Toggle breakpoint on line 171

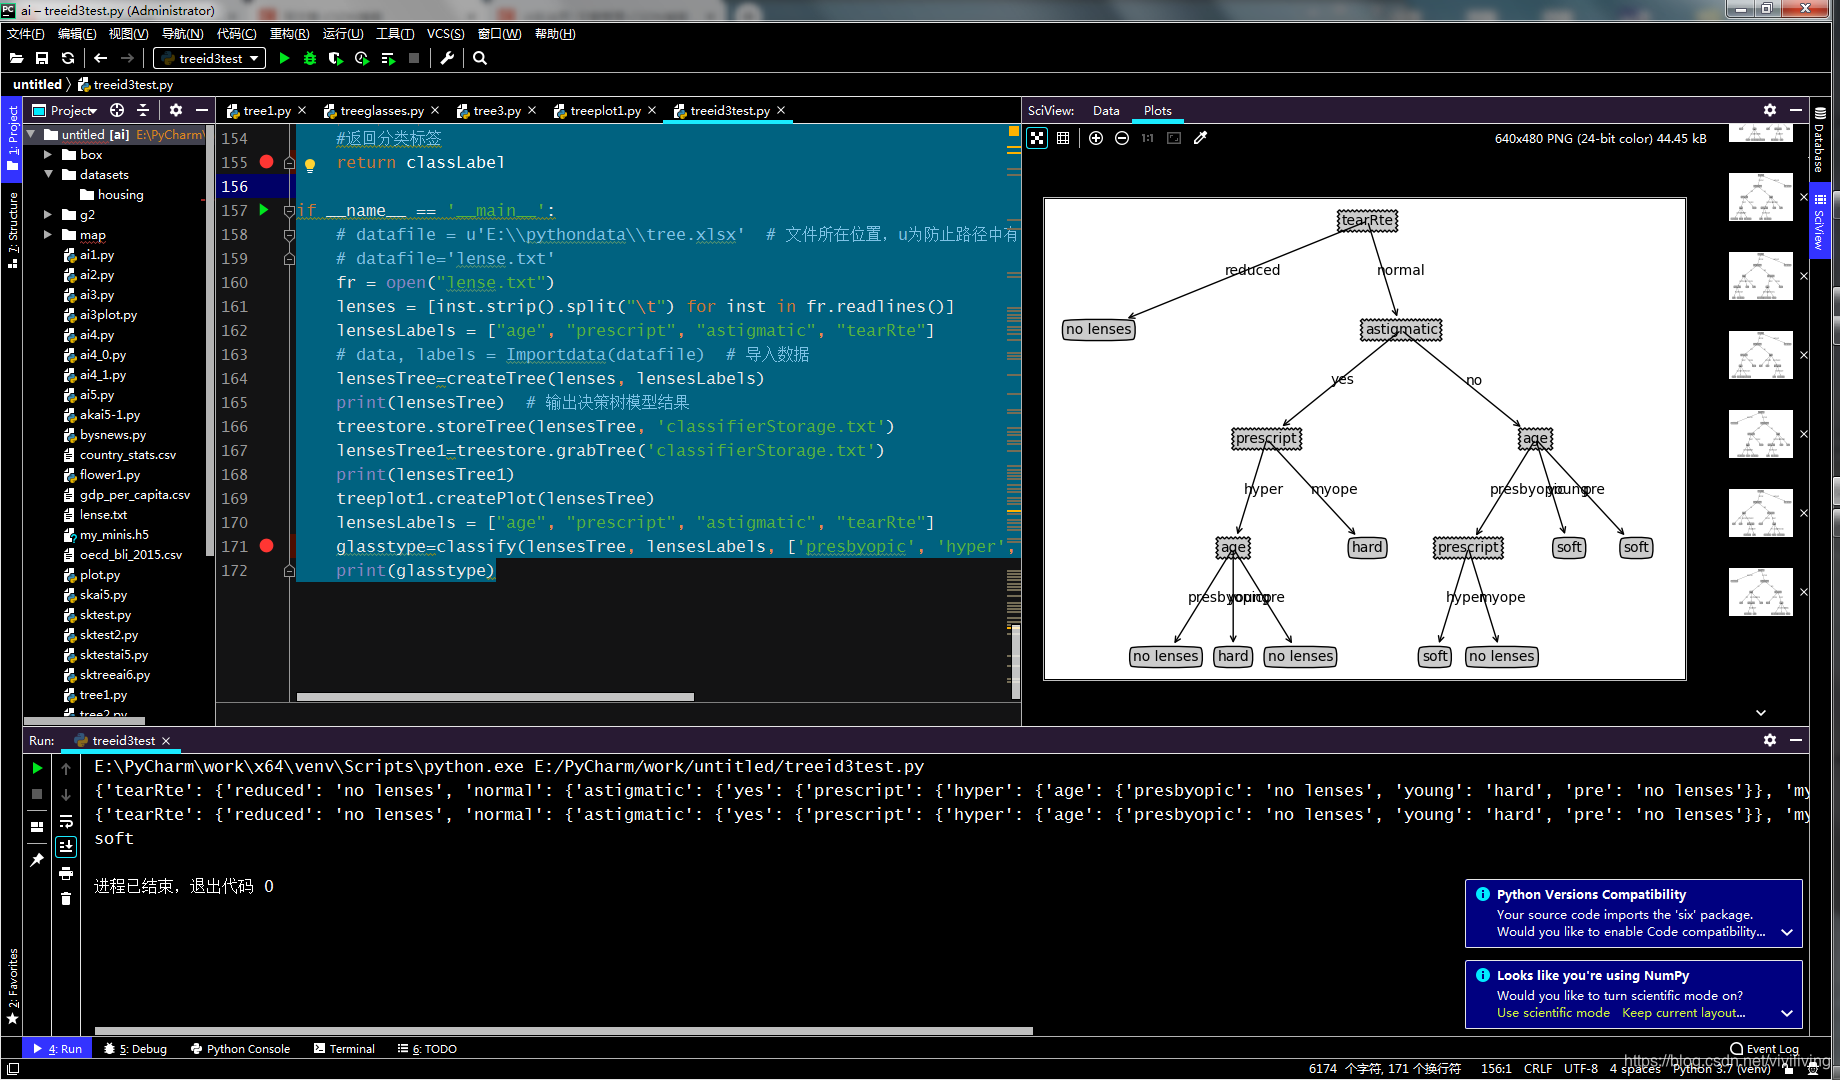click(266, 546)
